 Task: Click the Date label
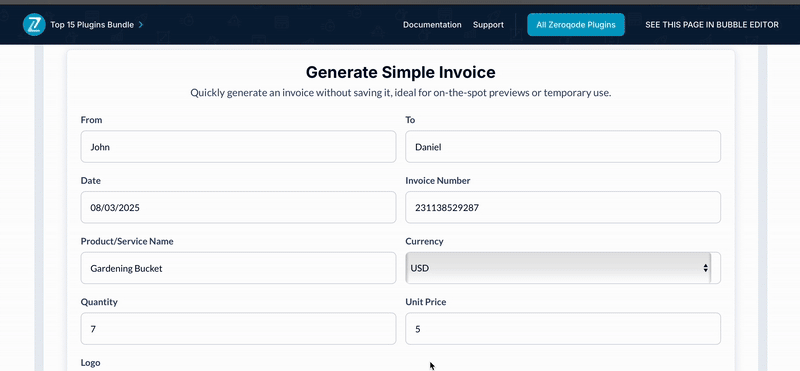[x=90, y=181]
